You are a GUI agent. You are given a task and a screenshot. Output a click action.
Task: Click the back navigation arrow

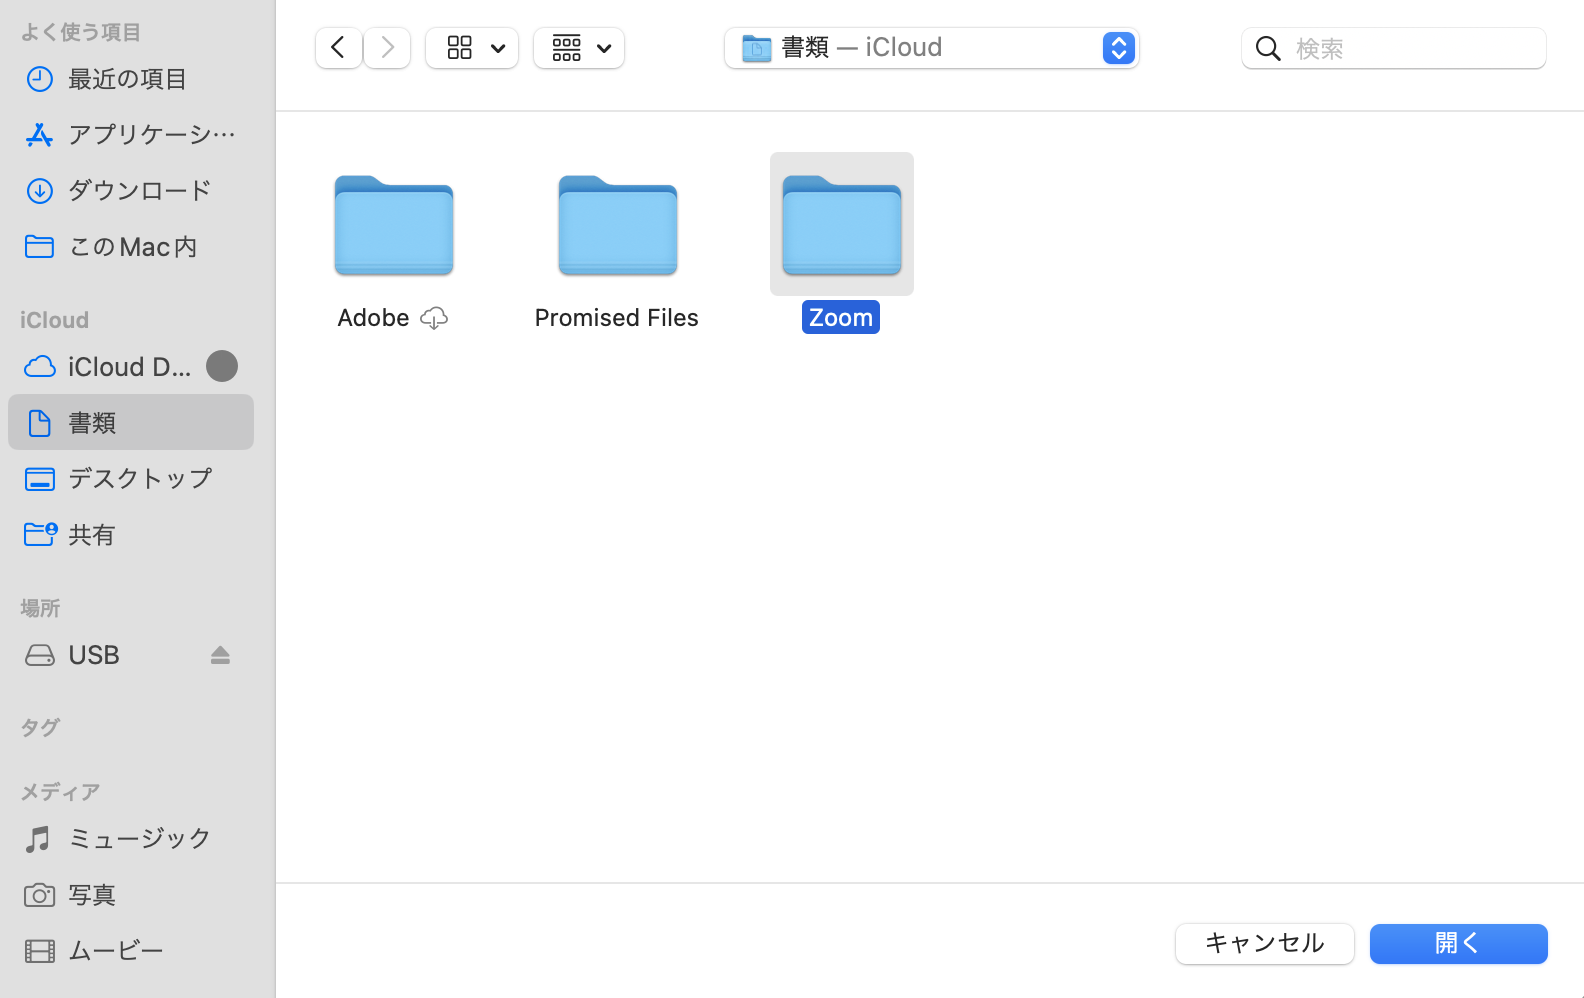coord(339,48)
